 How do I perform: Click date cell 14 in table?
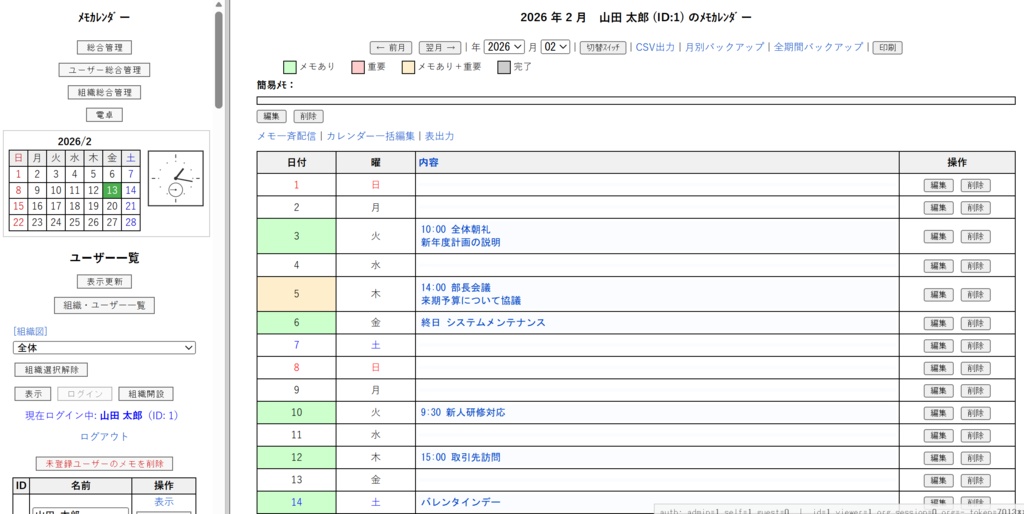click(x=296, y=502)
